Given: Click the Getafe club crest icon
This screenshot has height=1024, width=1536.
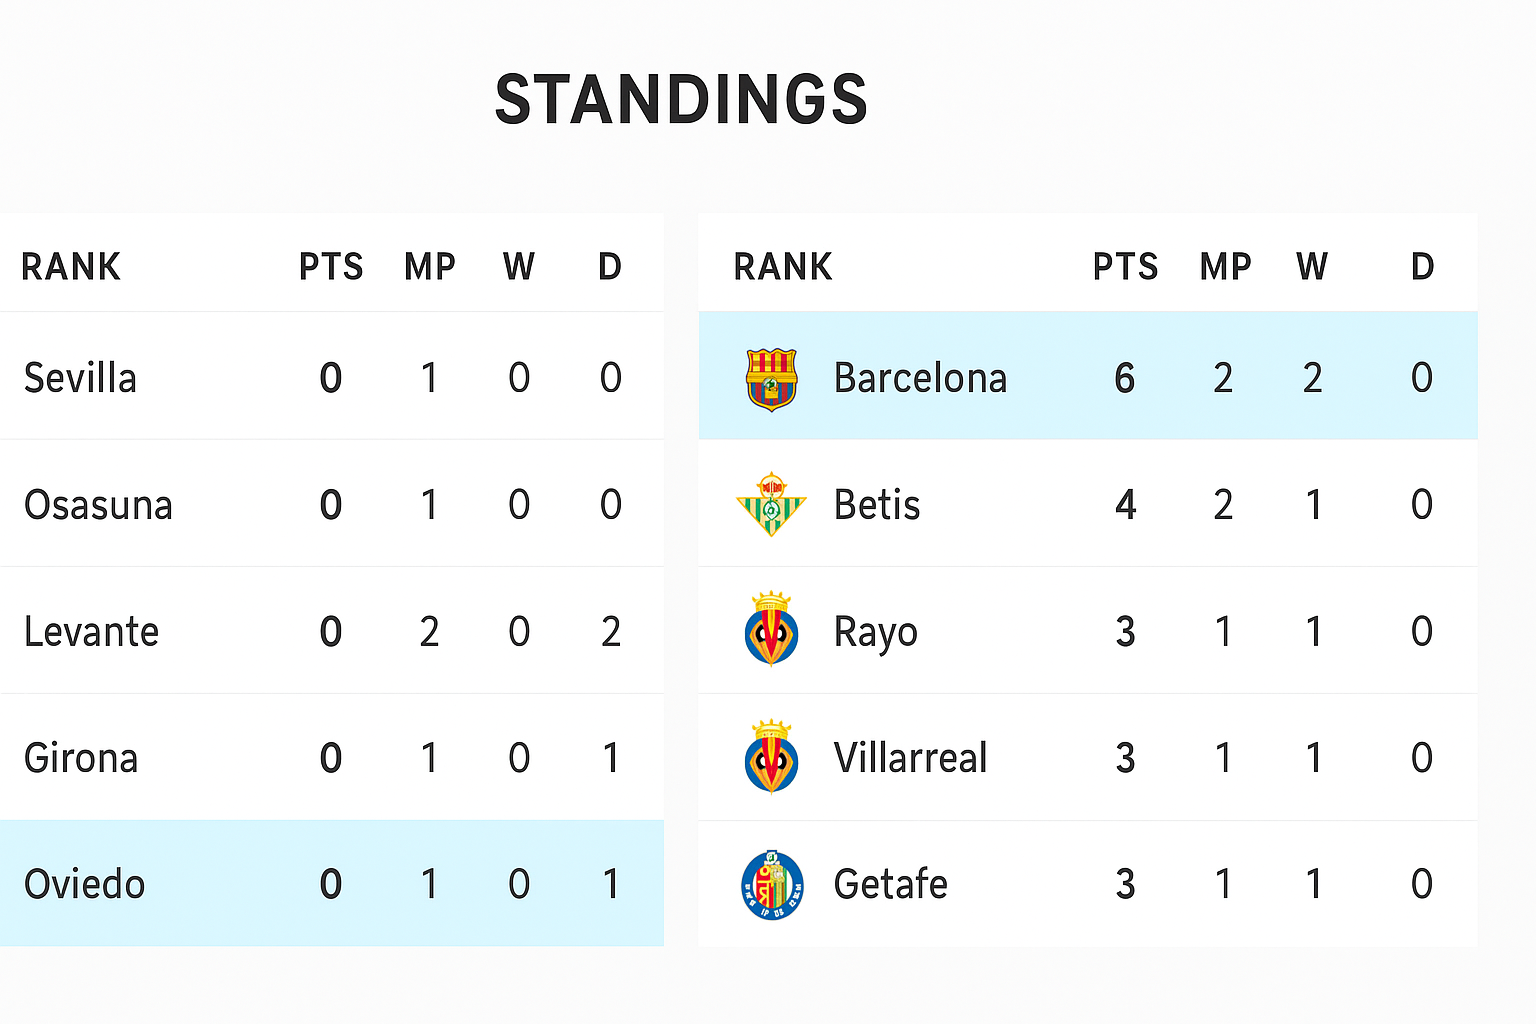Looking at the screenshot, I should (771, 884).
